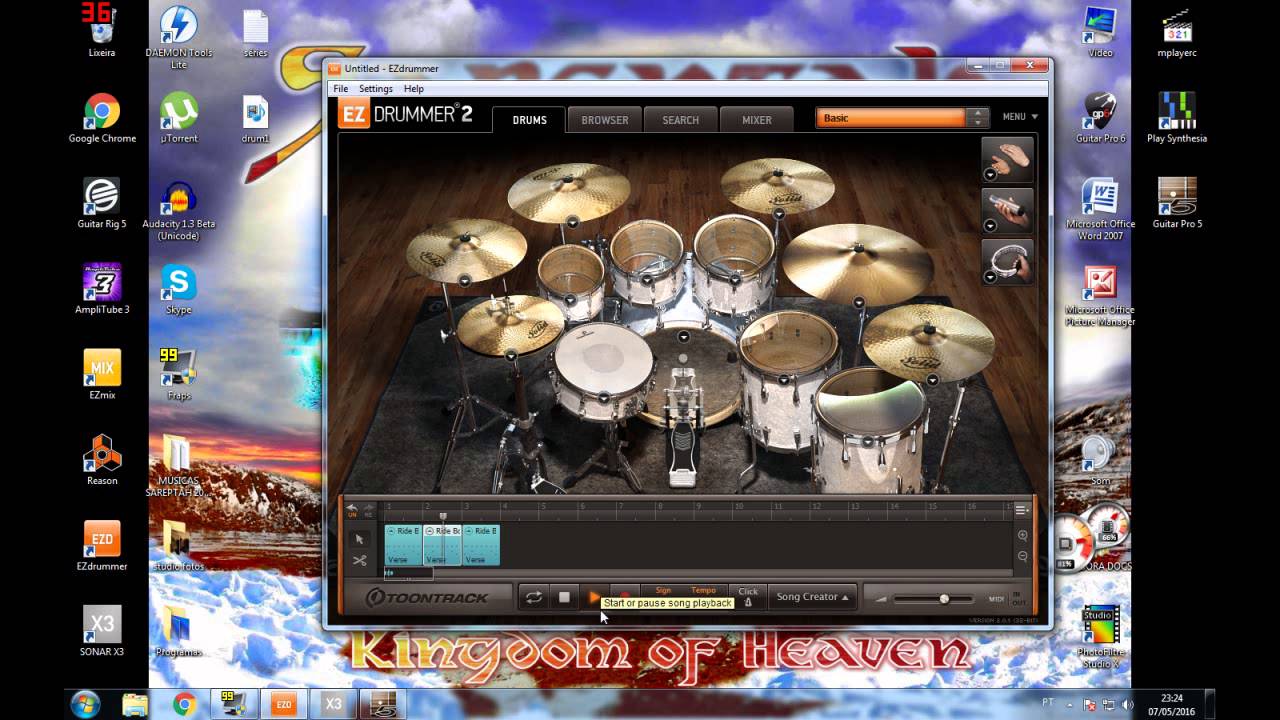Open the kick drum dropdown arrow
Image resolution: width=1280 pixels, height=720 pixels.
(683, 337)
